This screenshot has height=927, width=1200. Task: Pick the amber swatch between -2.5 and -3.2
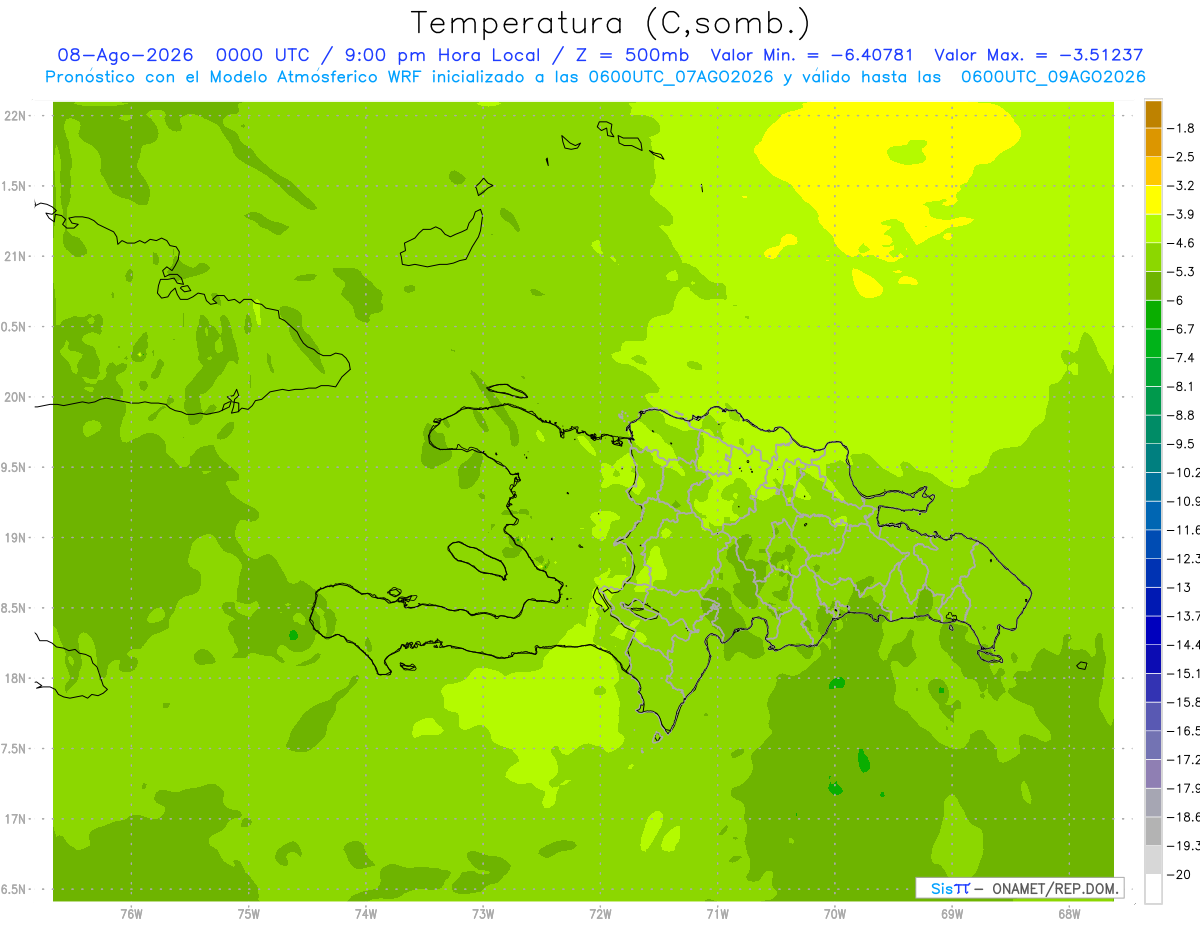1154,171
